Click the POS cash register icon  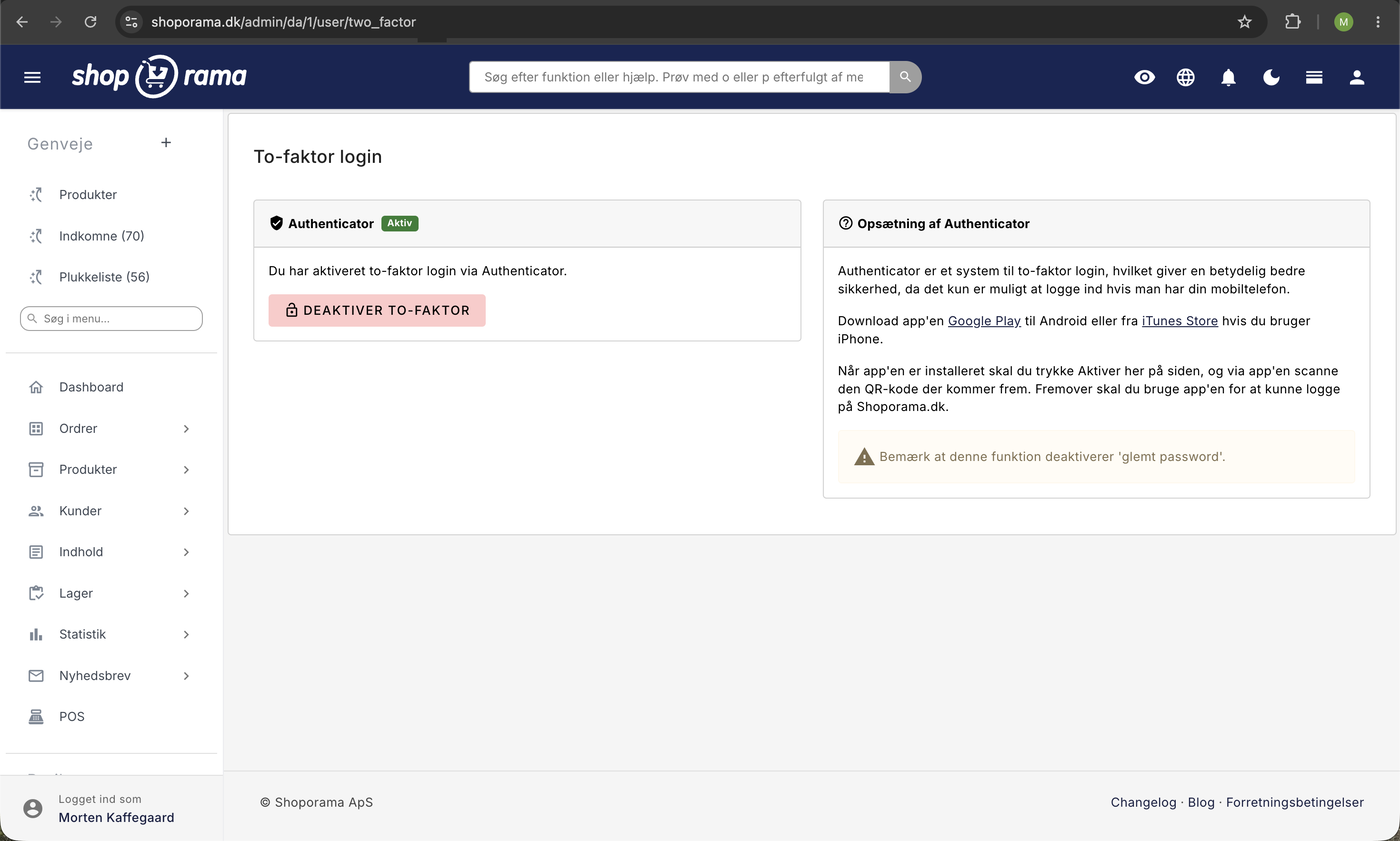pos(36,717)
